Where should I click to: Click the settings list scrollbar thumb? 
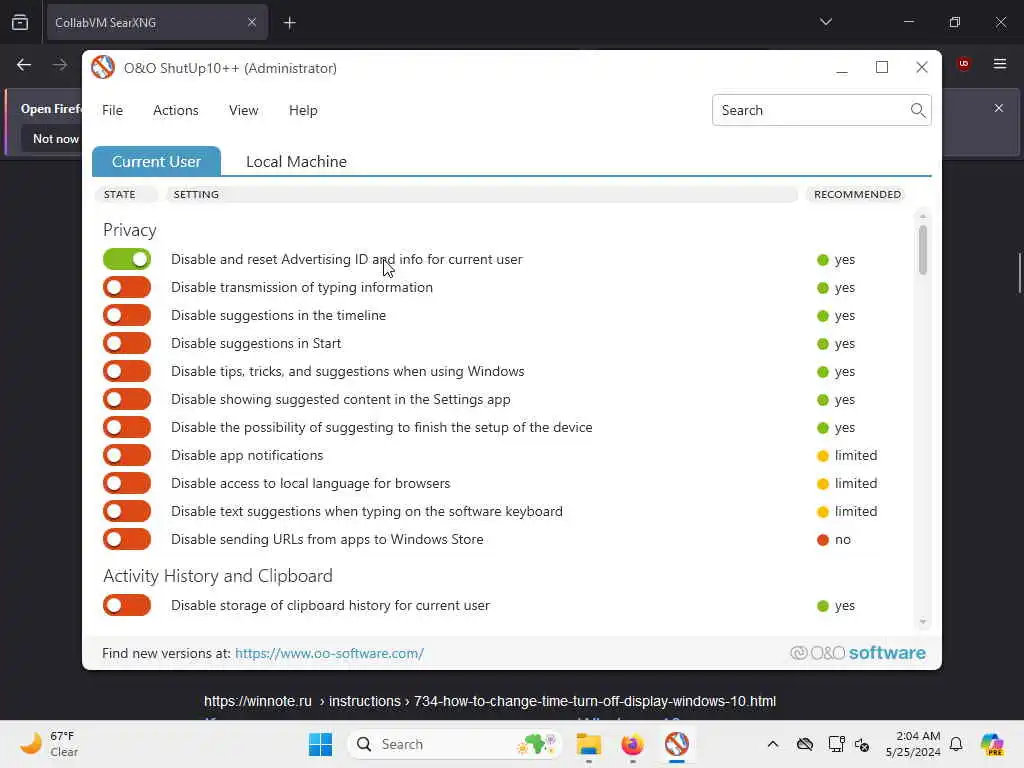pyautogui.click(x=922, y=250)
